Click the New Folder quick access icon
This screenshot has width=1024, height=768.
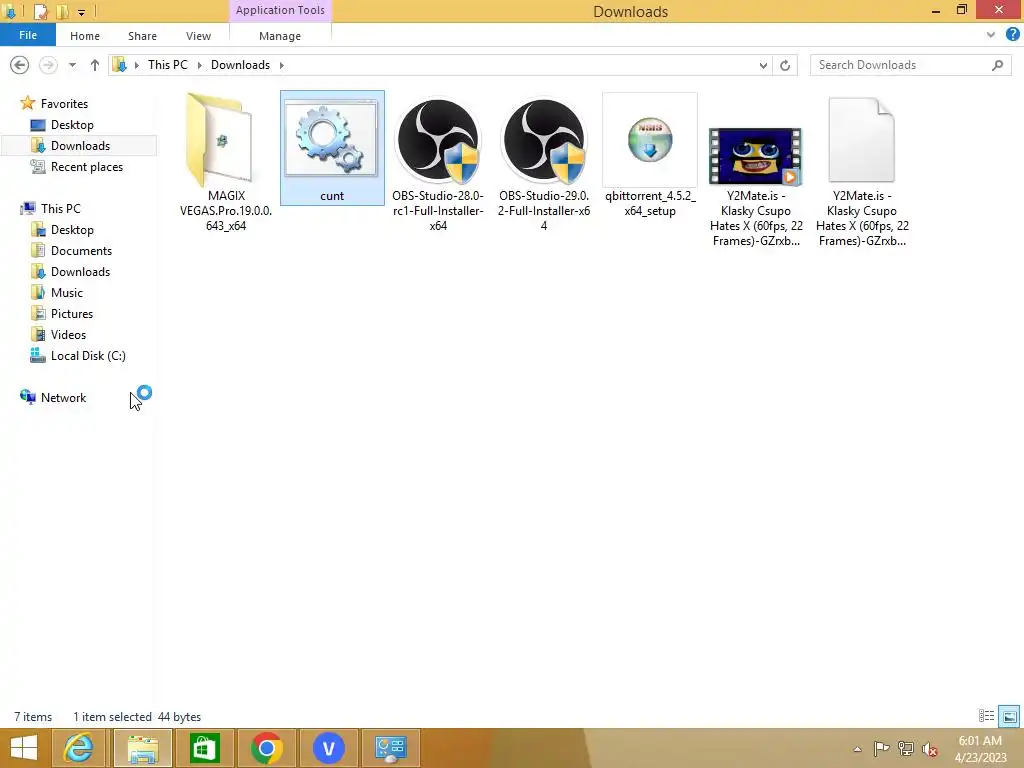coord(63,11)
